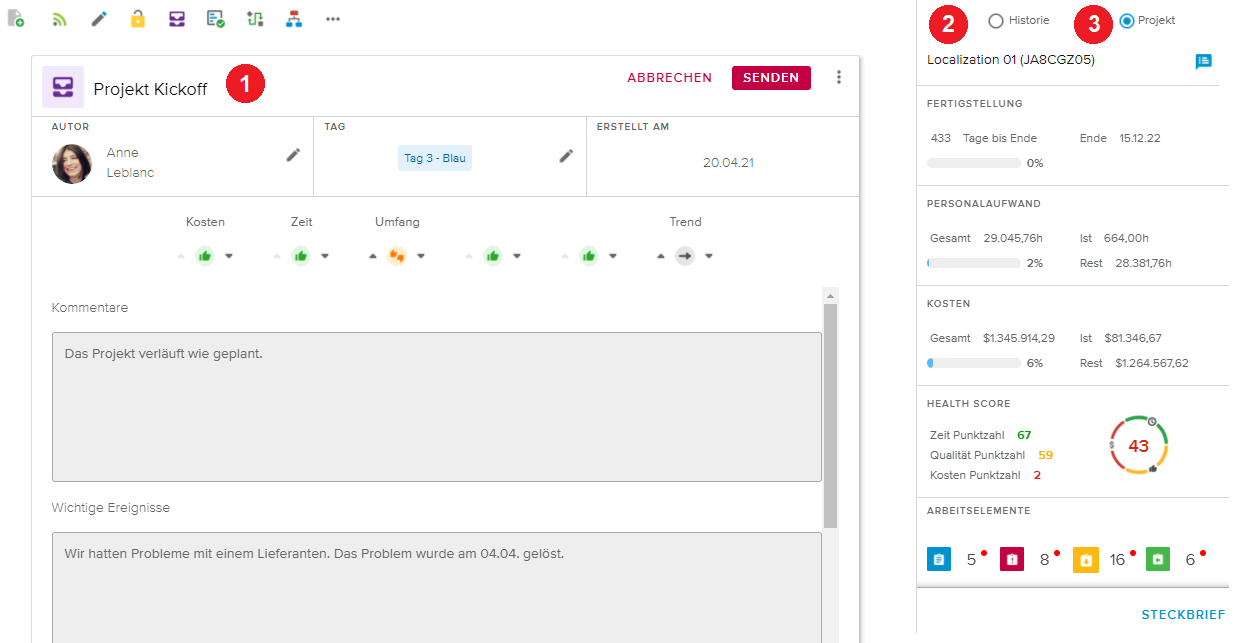Open the Trend indicator dropdown arrow

click(x=709, y=256)
